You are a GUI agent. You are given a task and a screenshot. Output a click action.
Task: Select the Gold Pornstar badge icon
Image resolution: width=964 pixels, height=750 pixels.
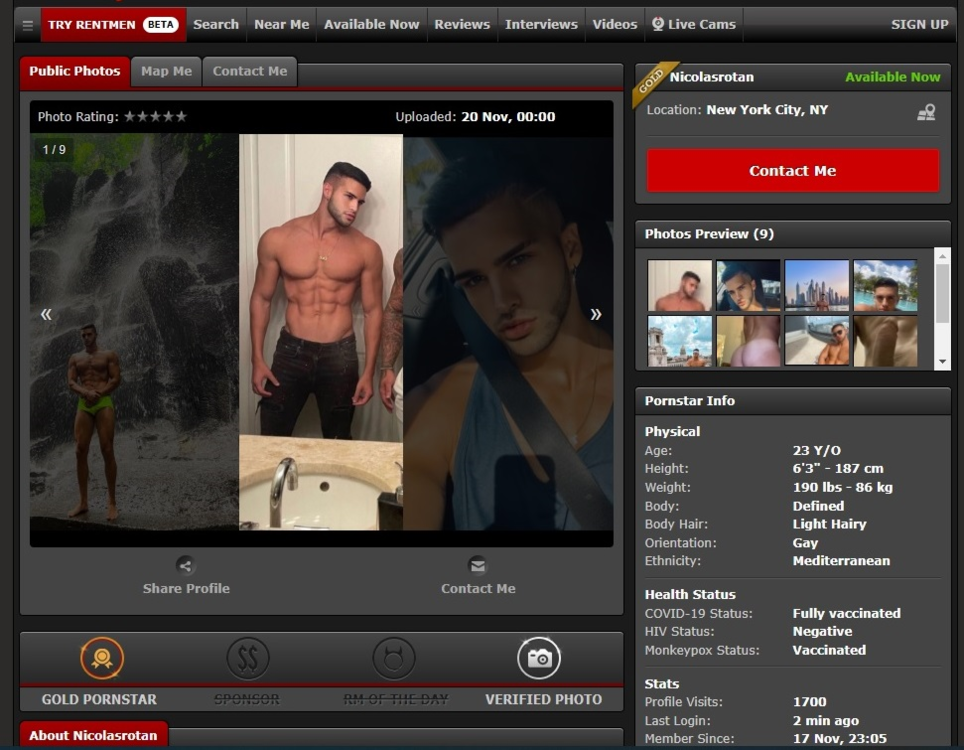tap(102, 658)
